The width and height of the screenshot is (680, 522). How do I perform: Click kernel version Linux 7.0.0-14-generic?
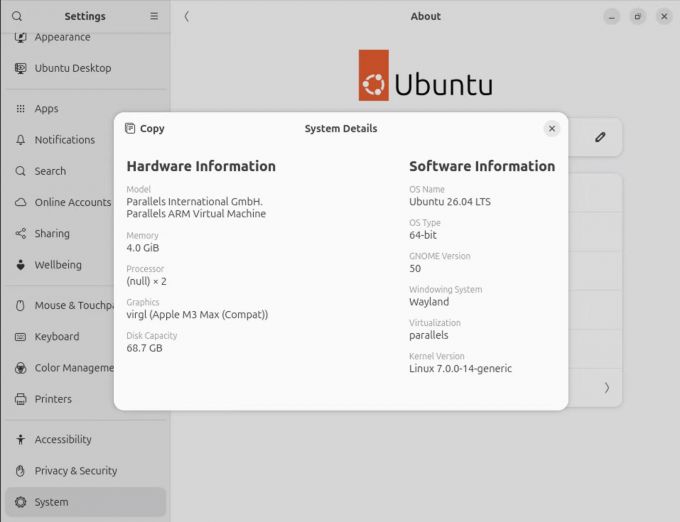point(460,369)
